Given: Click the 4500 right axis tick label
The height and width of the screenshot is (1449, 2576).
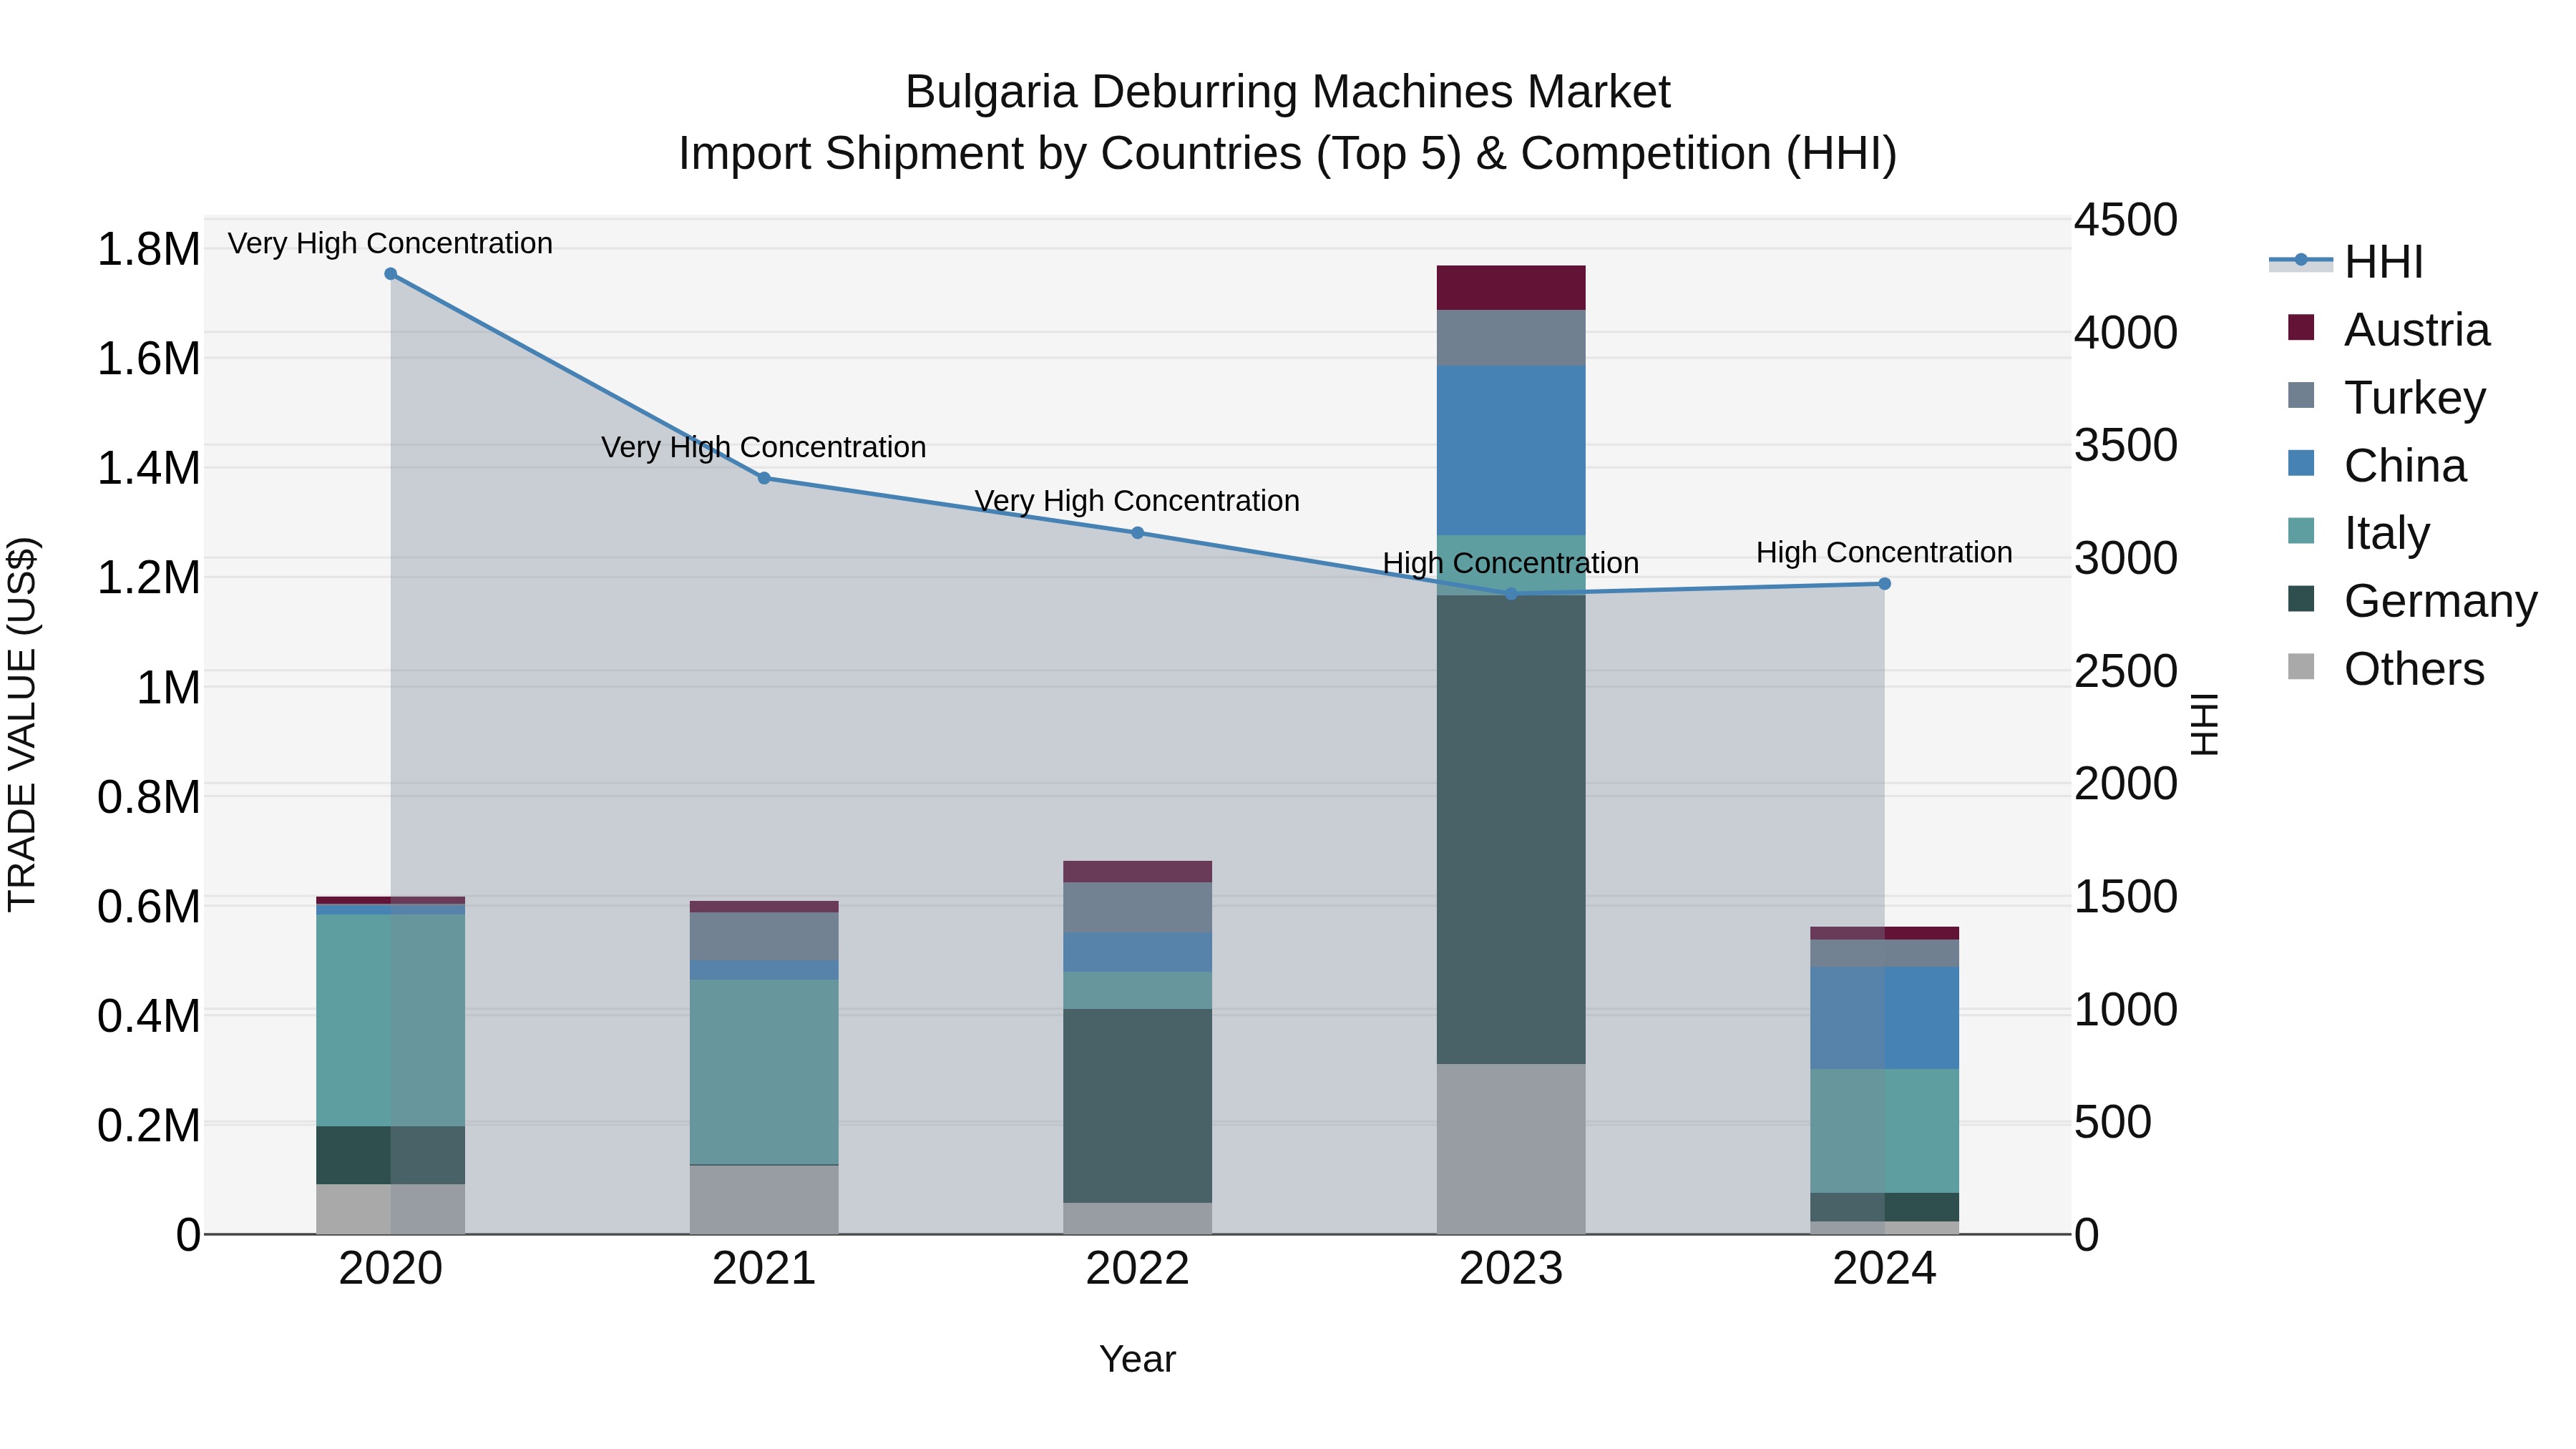Looking at the screenshot, I should (2126, 220).
